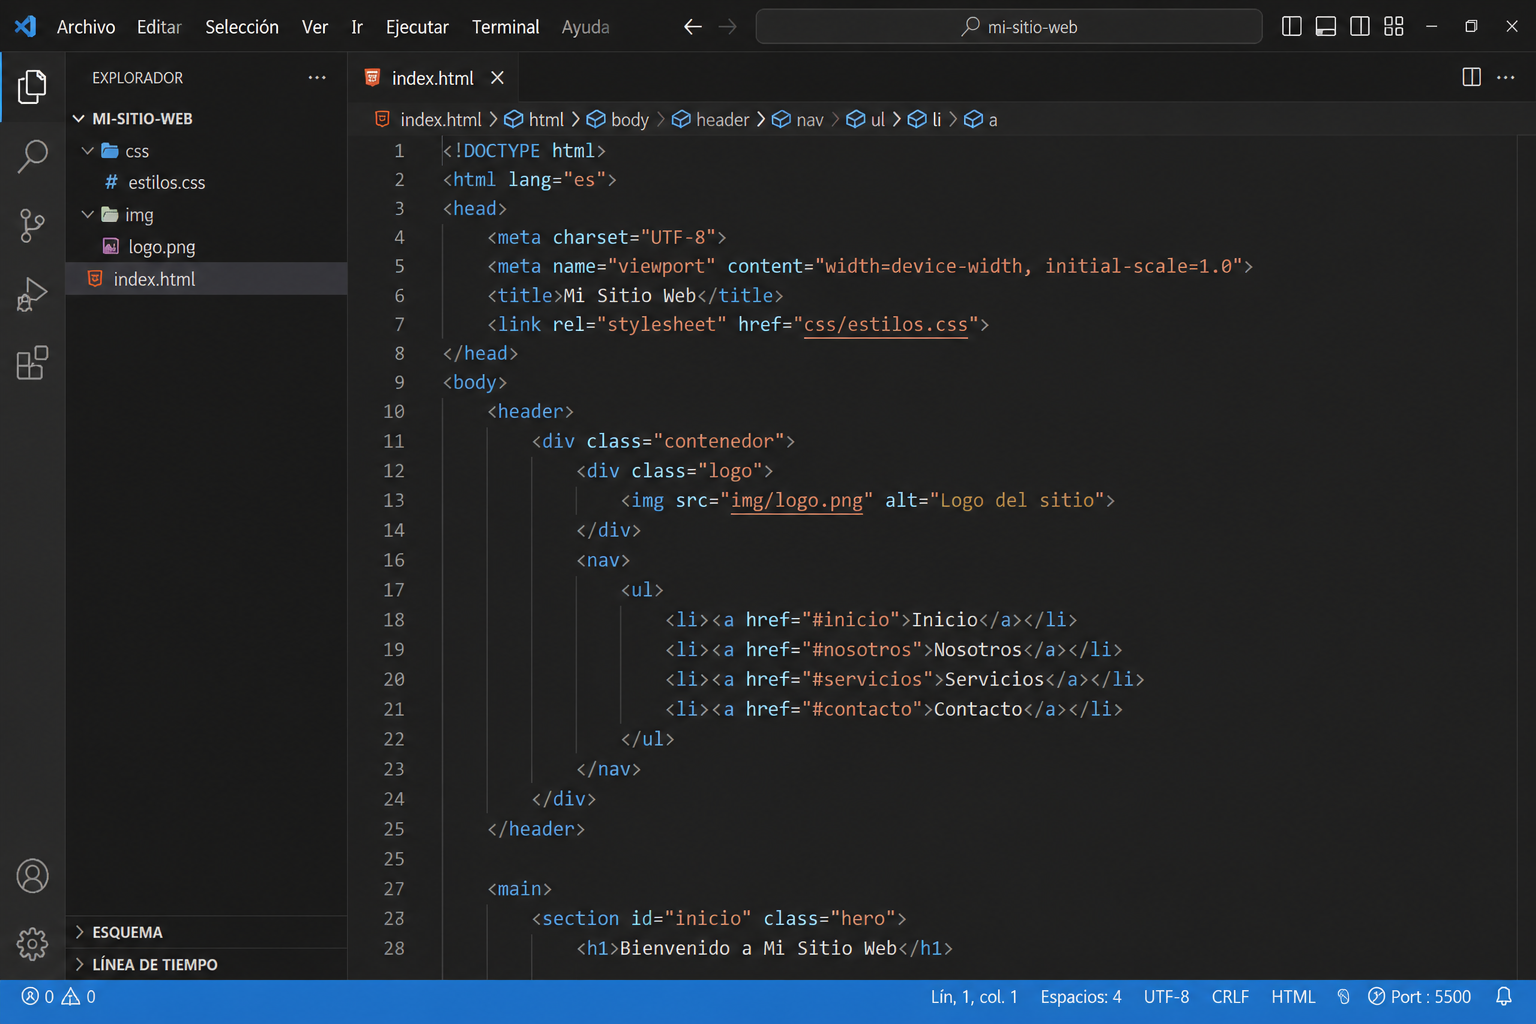
Task: Collapse the css folder
Action: (x=88, y=151)
